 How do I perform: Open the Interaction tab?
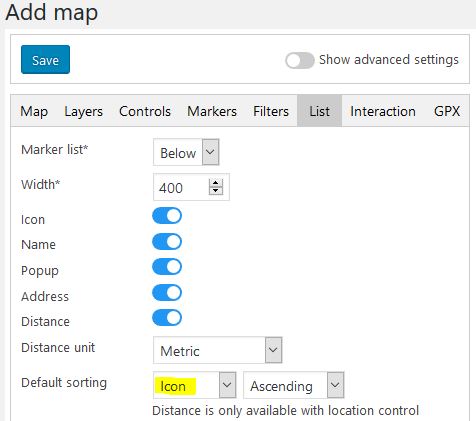383,111
